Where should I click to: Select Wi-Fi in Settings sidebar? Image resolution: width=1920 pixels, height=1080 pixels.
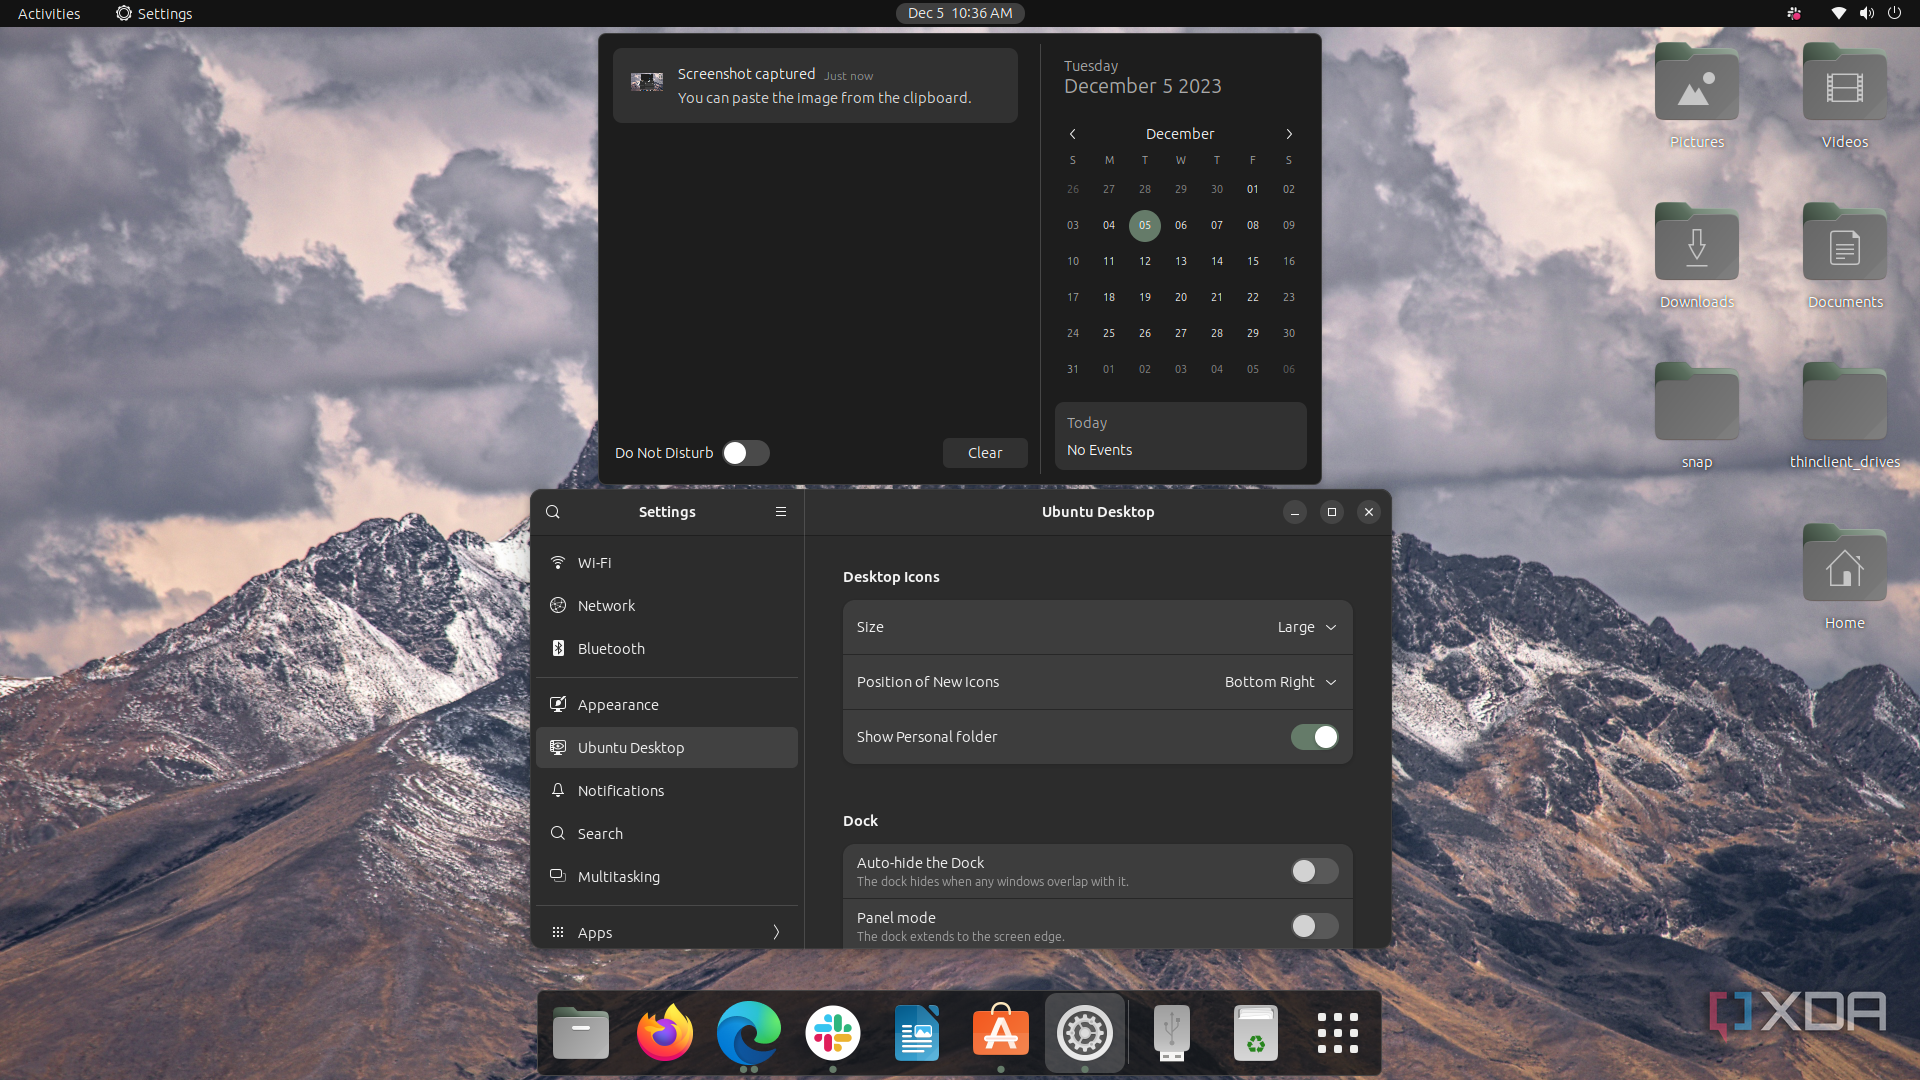tap(667, 563)
